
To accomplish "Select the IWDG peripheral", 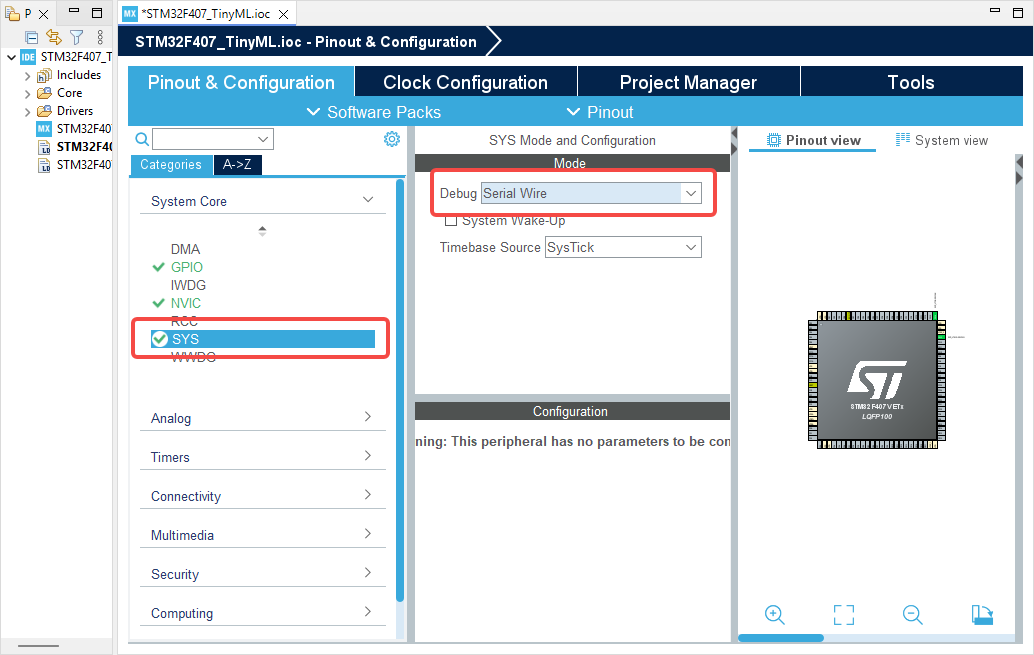I will [188, 285].
